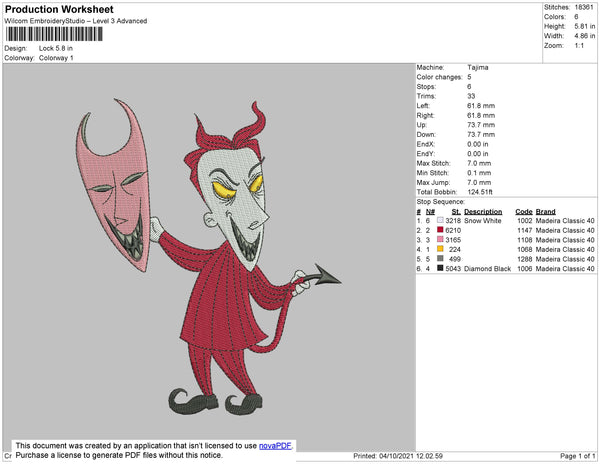Click the Min Stitch value 0.1 mm
This screenshot has width=600, height=464.
[479, 173]
